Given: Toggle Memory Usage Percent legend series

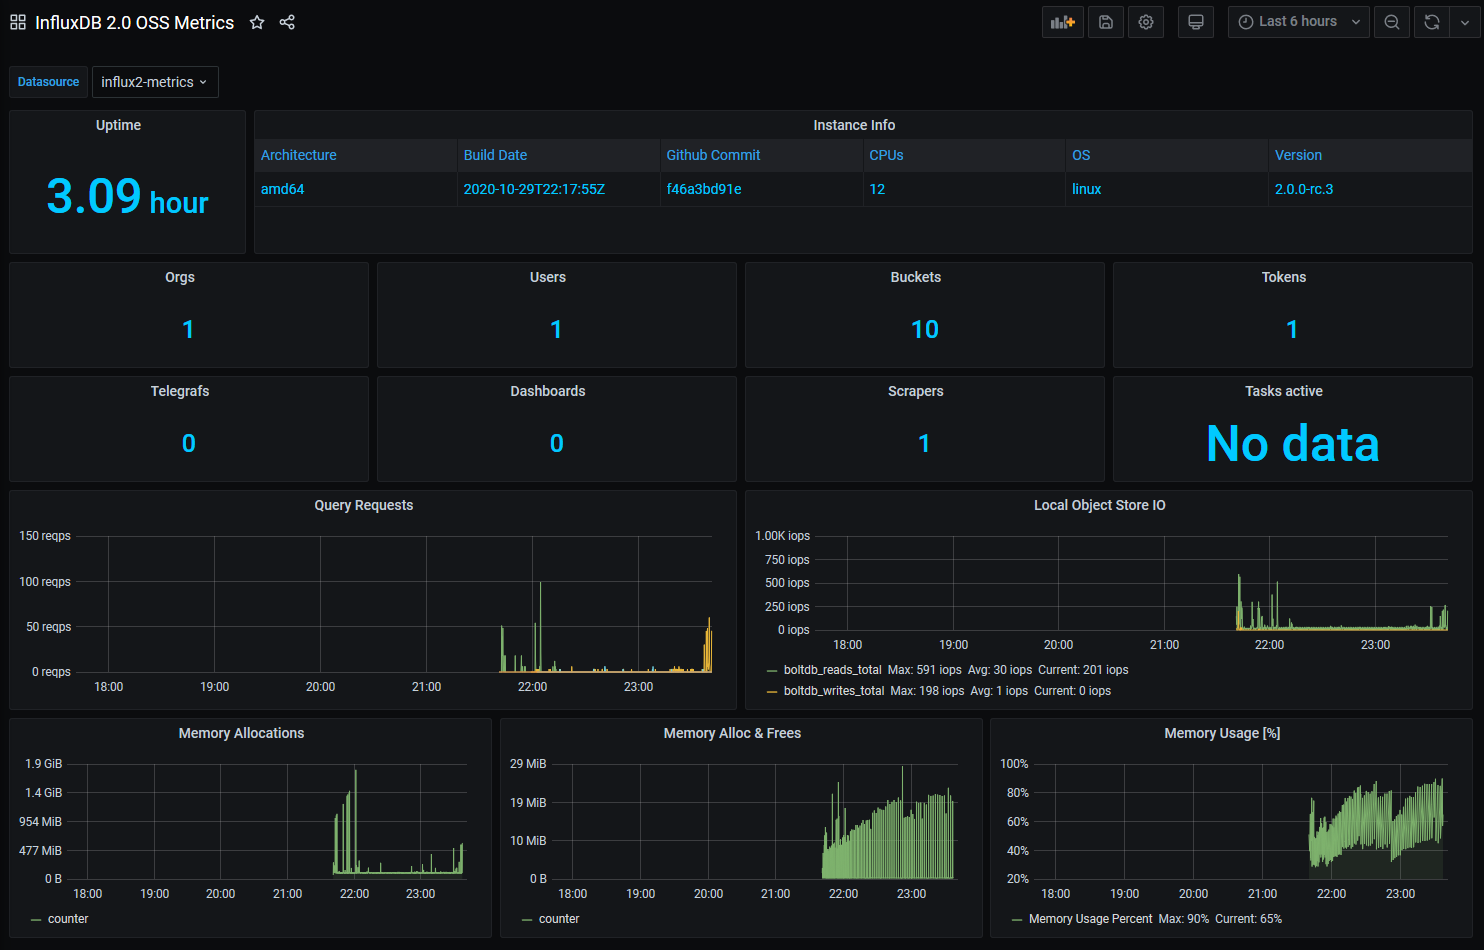Looking at the screenshot, I should coord(1090,919).
